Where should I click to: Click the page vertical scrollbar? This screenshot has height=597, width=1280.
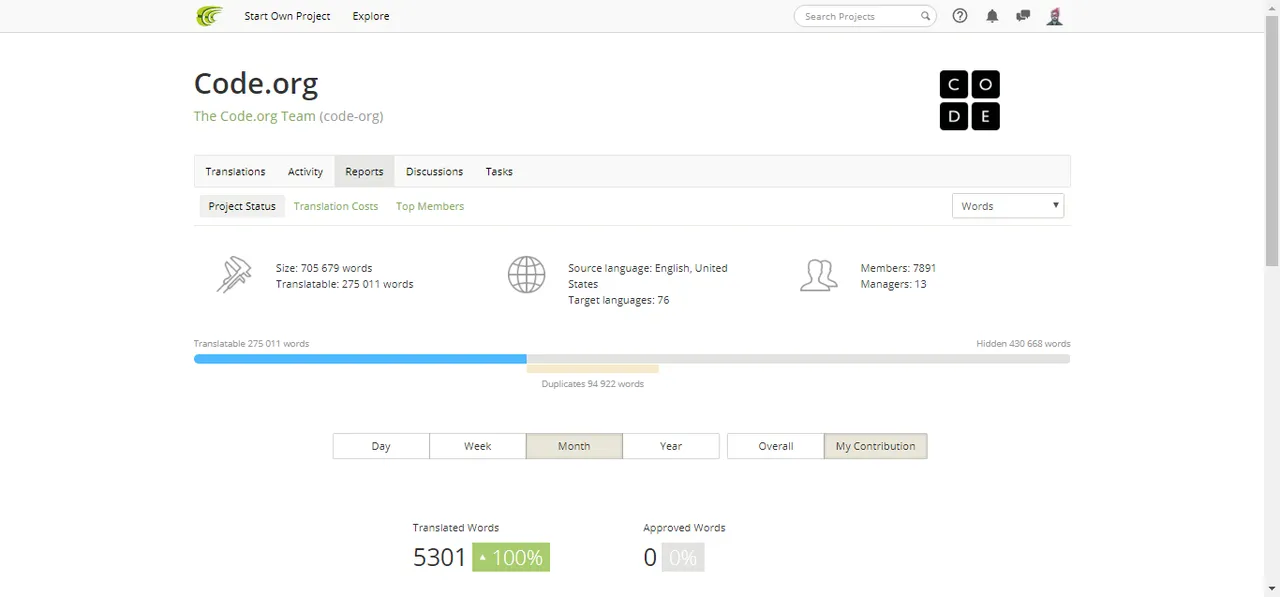point(1272,140)
